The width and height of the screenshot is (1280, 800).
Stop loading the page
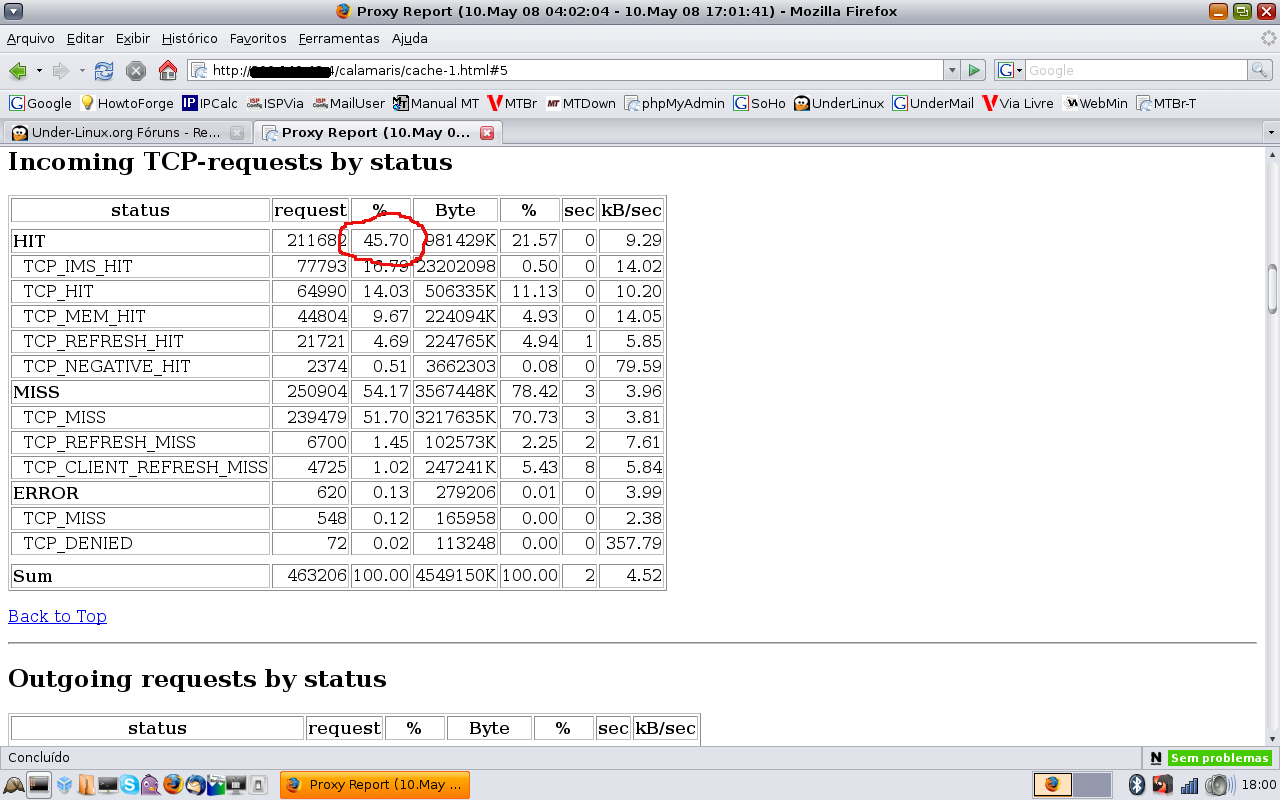point(136,71)
